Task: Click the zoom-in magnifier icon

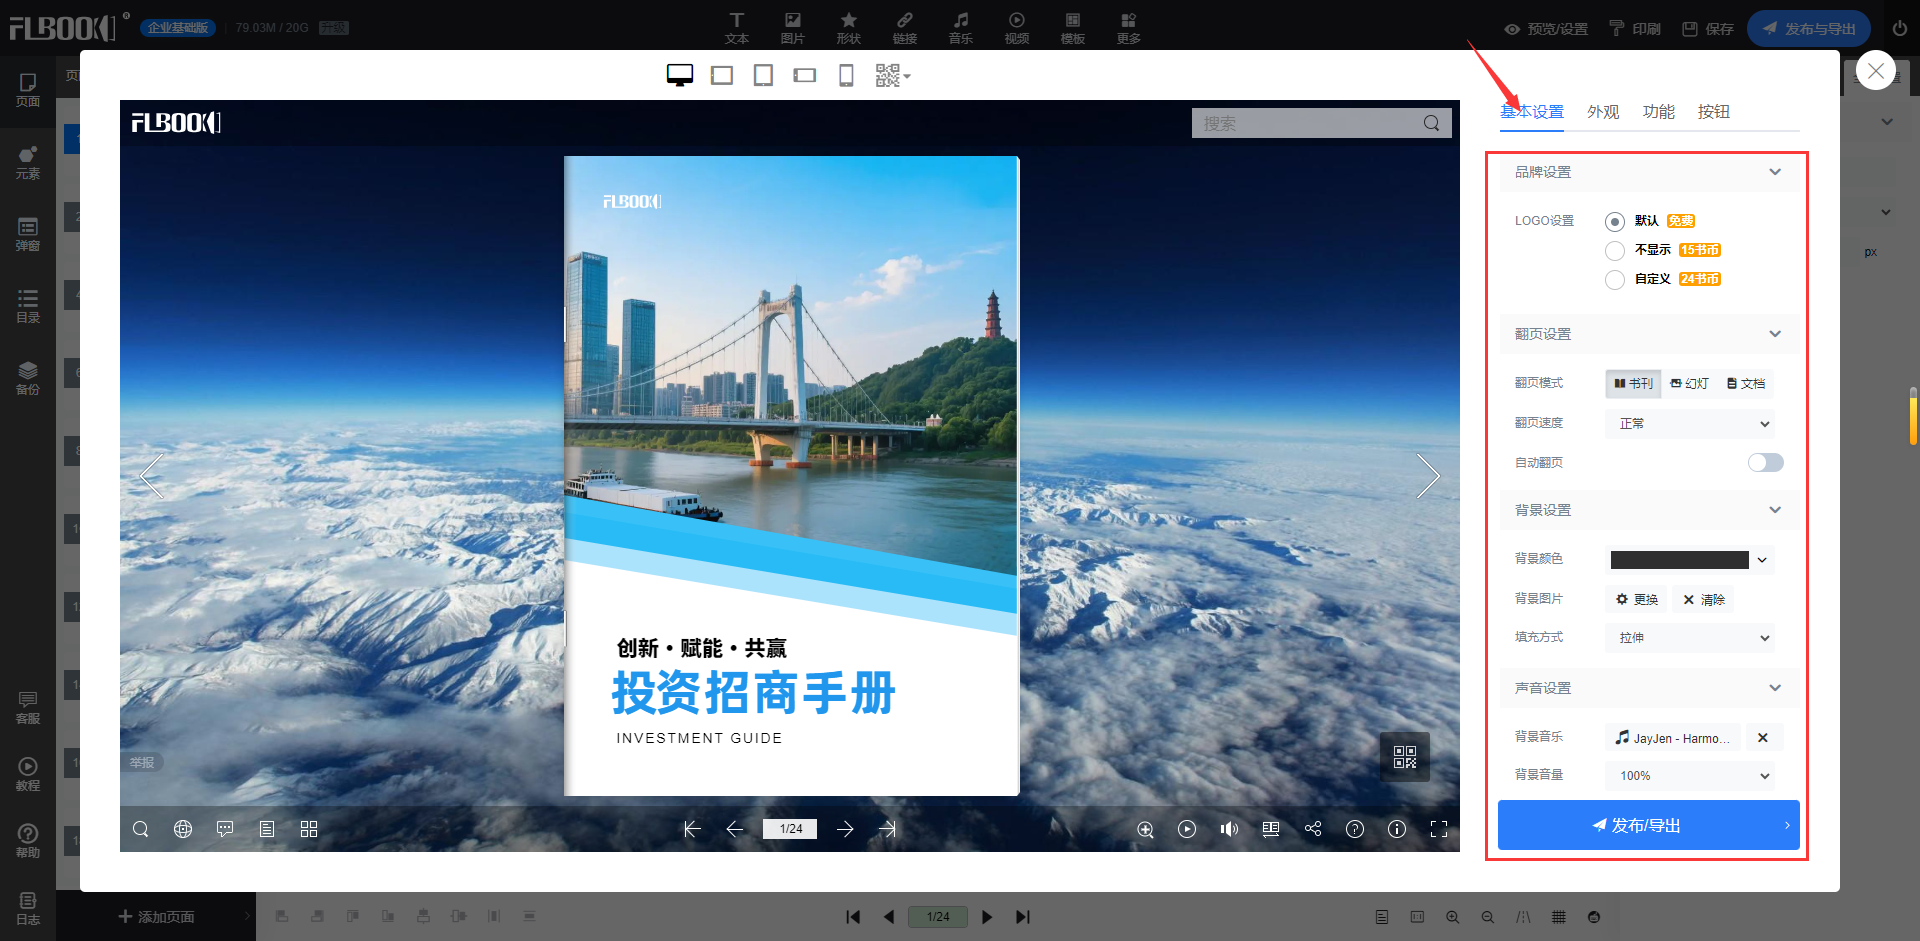Action: [1145, 829]
